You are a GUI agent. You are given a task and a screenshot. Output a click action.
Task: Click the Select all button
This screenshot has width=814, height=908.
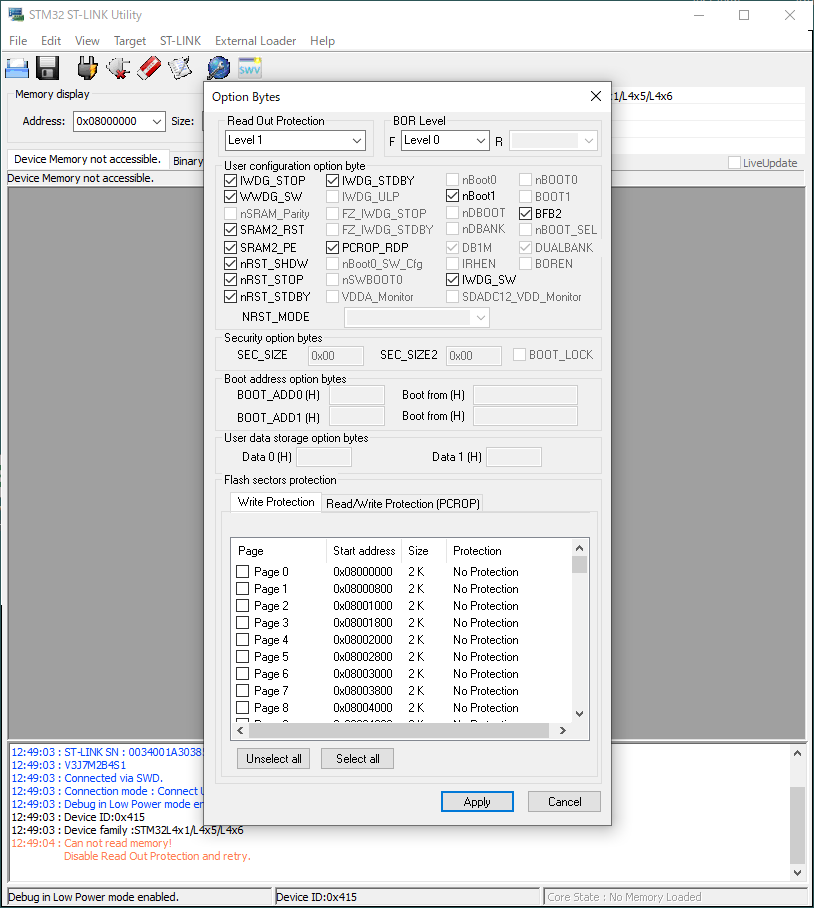tap(358, 759)
